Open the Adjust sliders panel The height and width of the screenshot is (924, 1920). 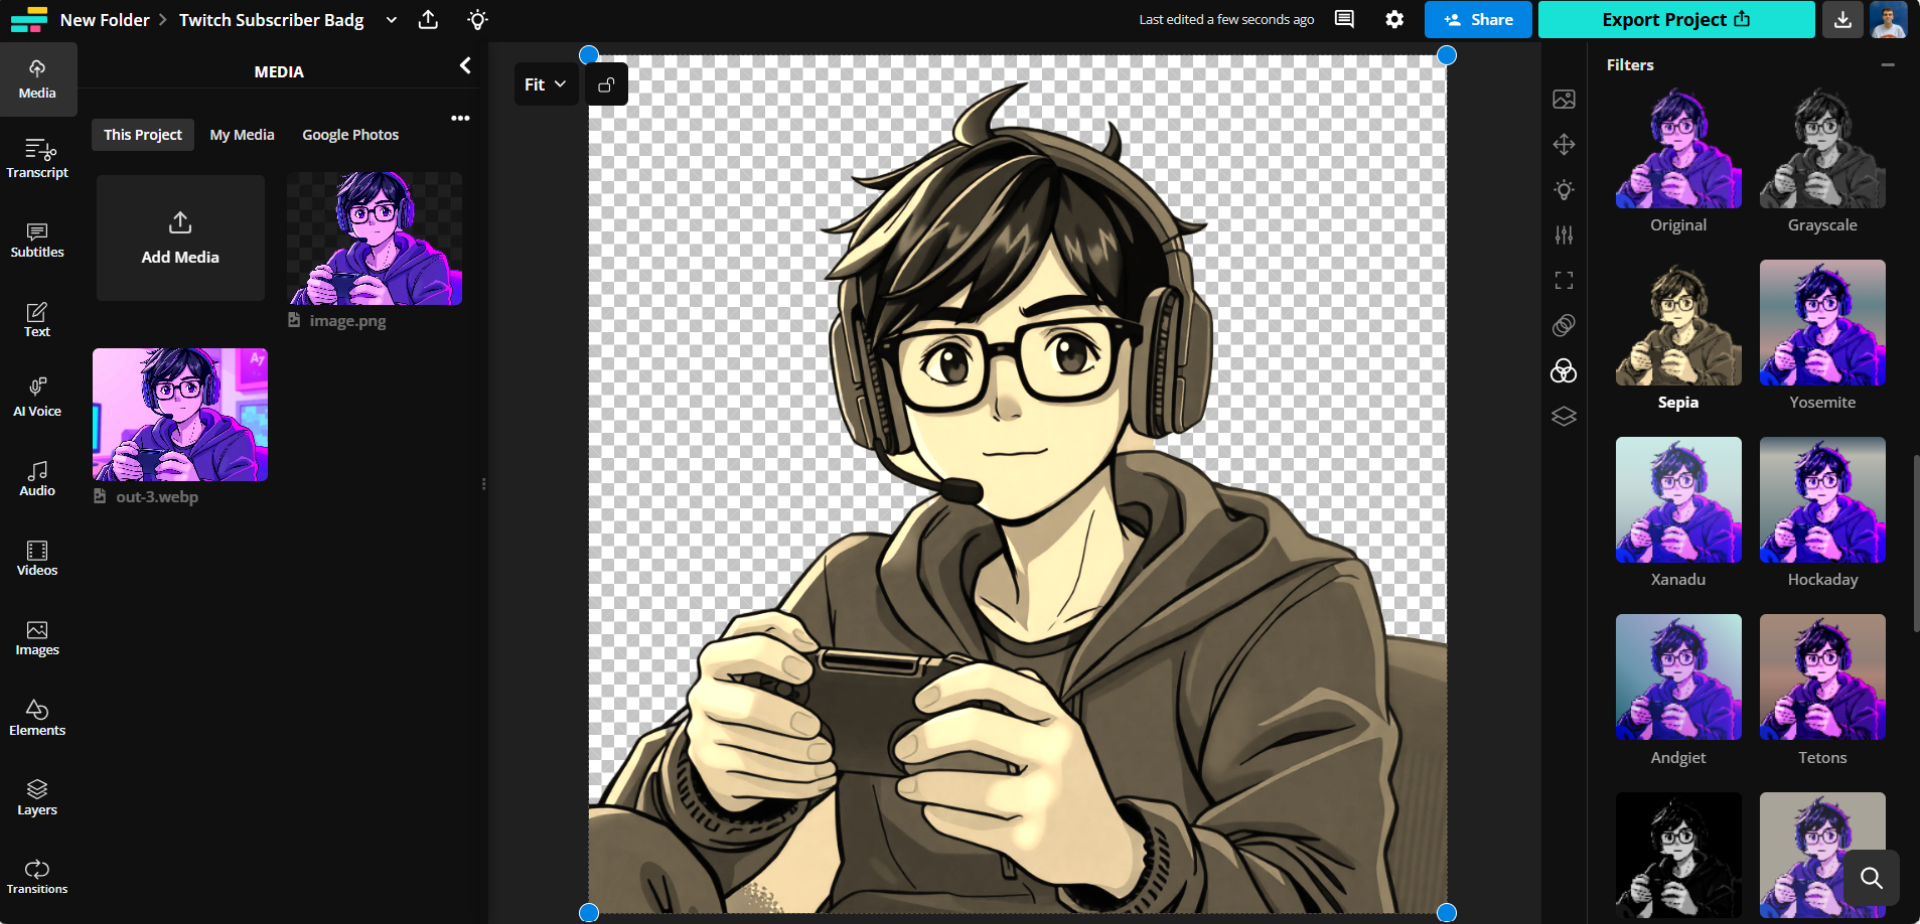pyautogui.click(x=1564, y=235)
